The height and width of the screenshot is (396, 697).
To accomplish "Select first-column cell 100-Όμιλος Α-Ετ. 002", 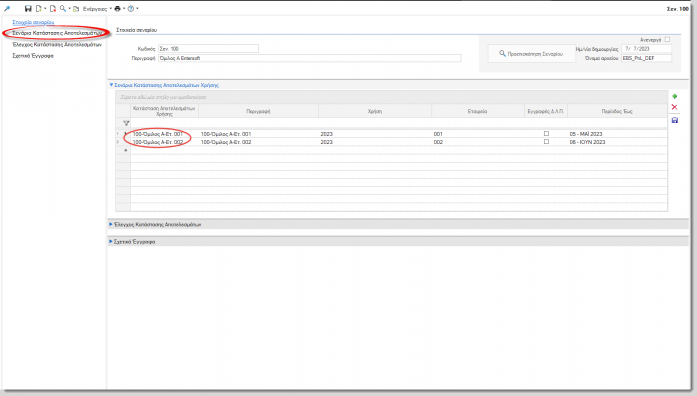I will point(164,142).
